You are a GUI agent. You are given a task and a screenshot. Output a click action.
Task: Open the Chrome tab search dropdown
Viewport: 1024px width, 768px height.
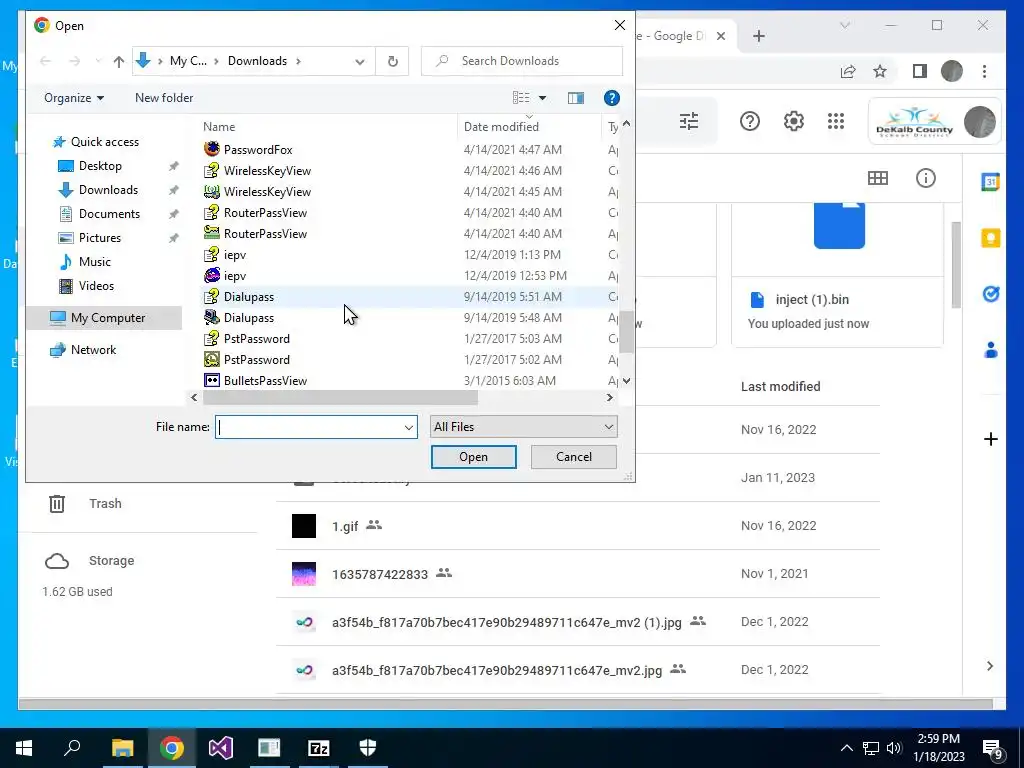point(844,25)
